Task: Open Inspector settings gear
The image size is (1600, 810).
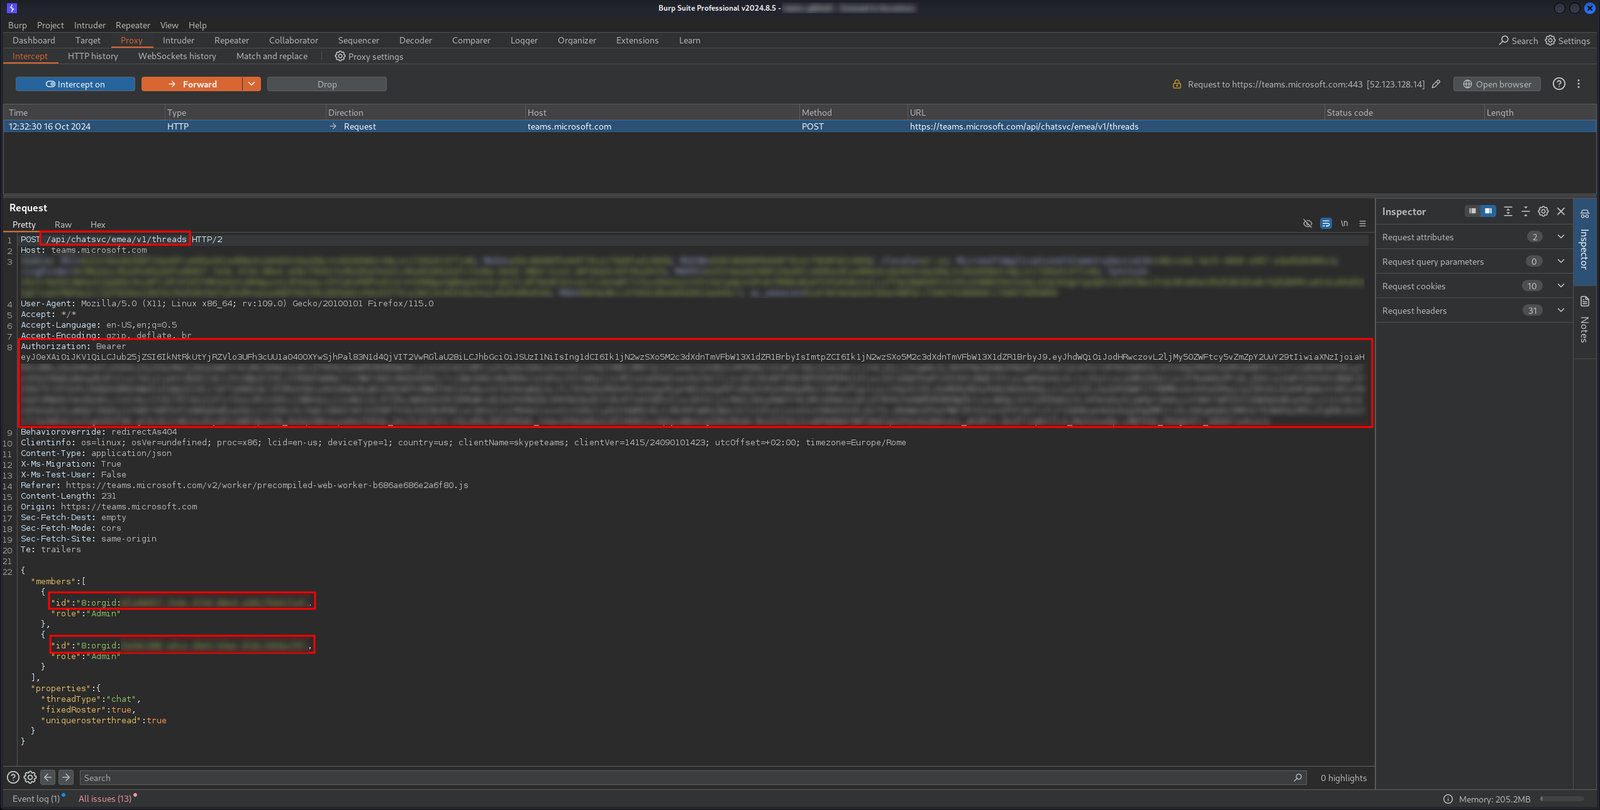Action: (x=1543, y=211)
